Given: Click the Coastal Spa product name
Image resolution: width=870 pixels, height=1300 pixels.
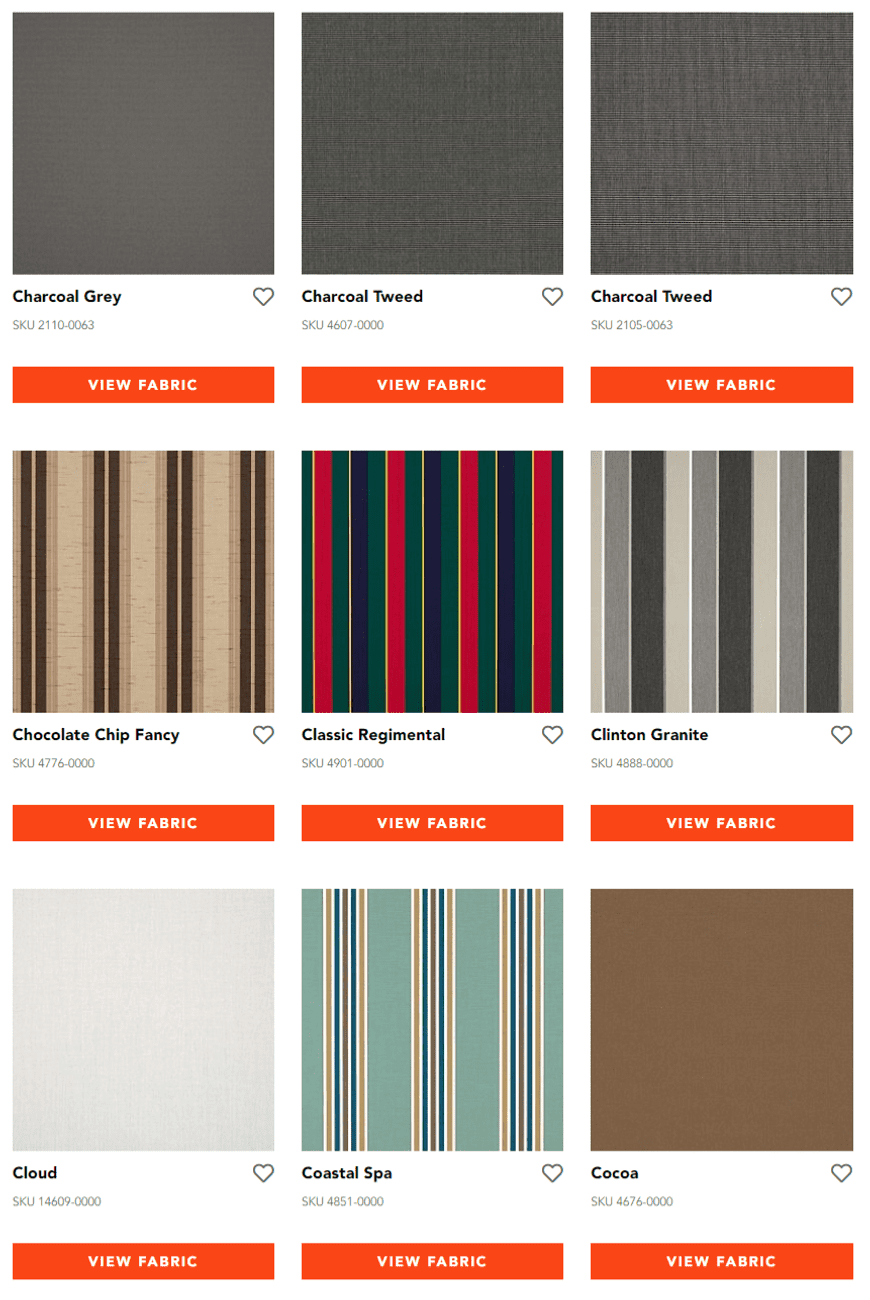Looking at the screenshot, I should point(347,1173).
